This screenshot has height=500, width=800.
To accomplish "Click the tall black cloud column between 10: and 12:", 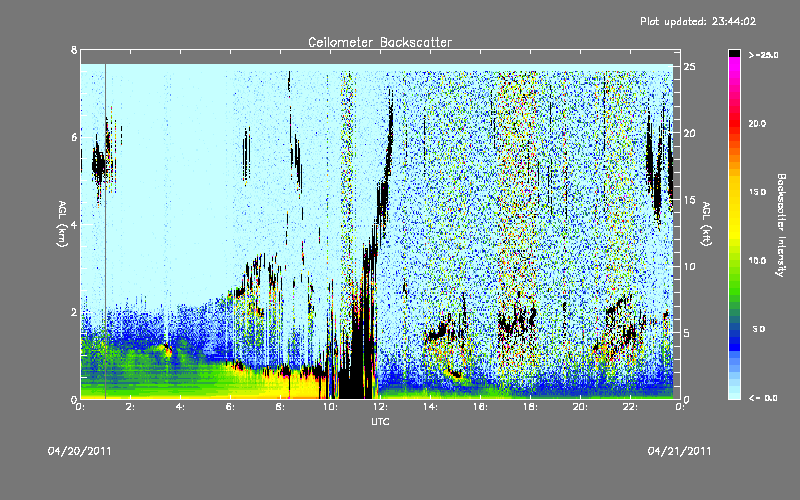I will pos(360,337).
